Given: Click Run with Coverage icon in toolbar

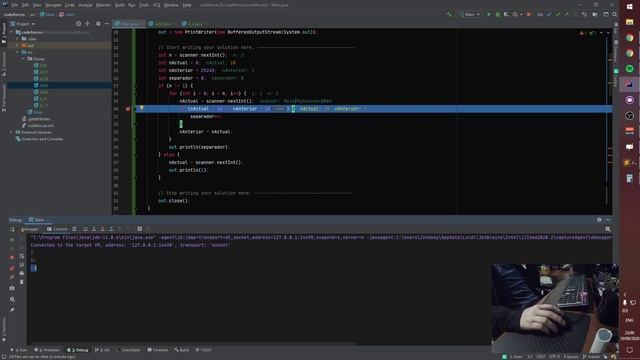Looking at the screenshot, I should click(x=506, y=14).
